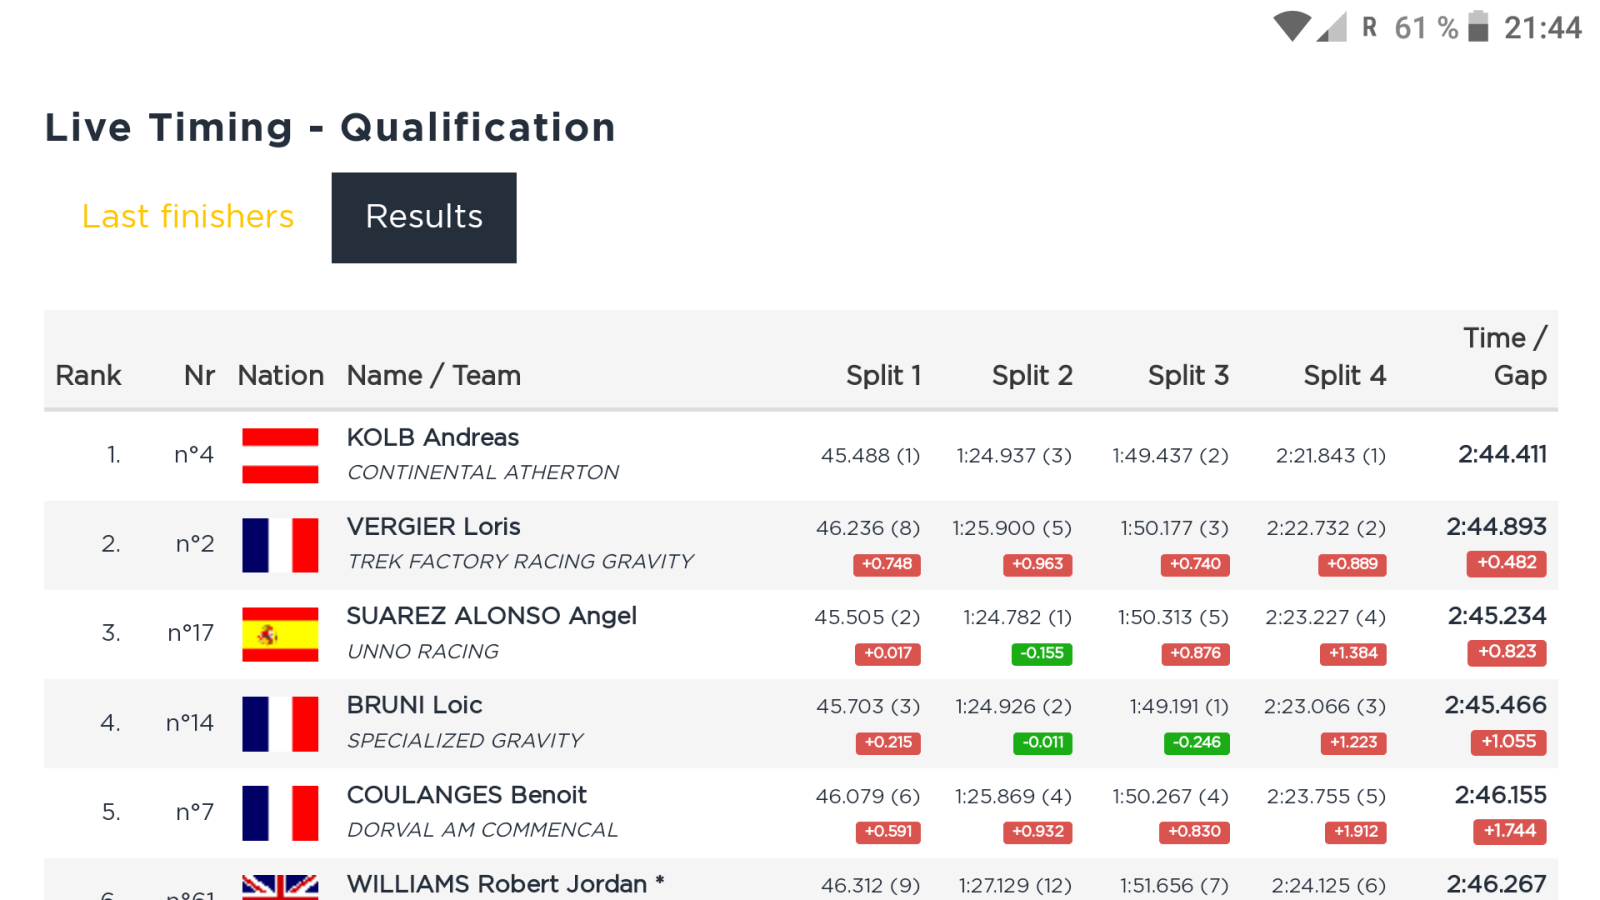The height and width of the screenshot is (900, 1600).
Task: Click the cellular signal icon
Action: point(1331,27)
